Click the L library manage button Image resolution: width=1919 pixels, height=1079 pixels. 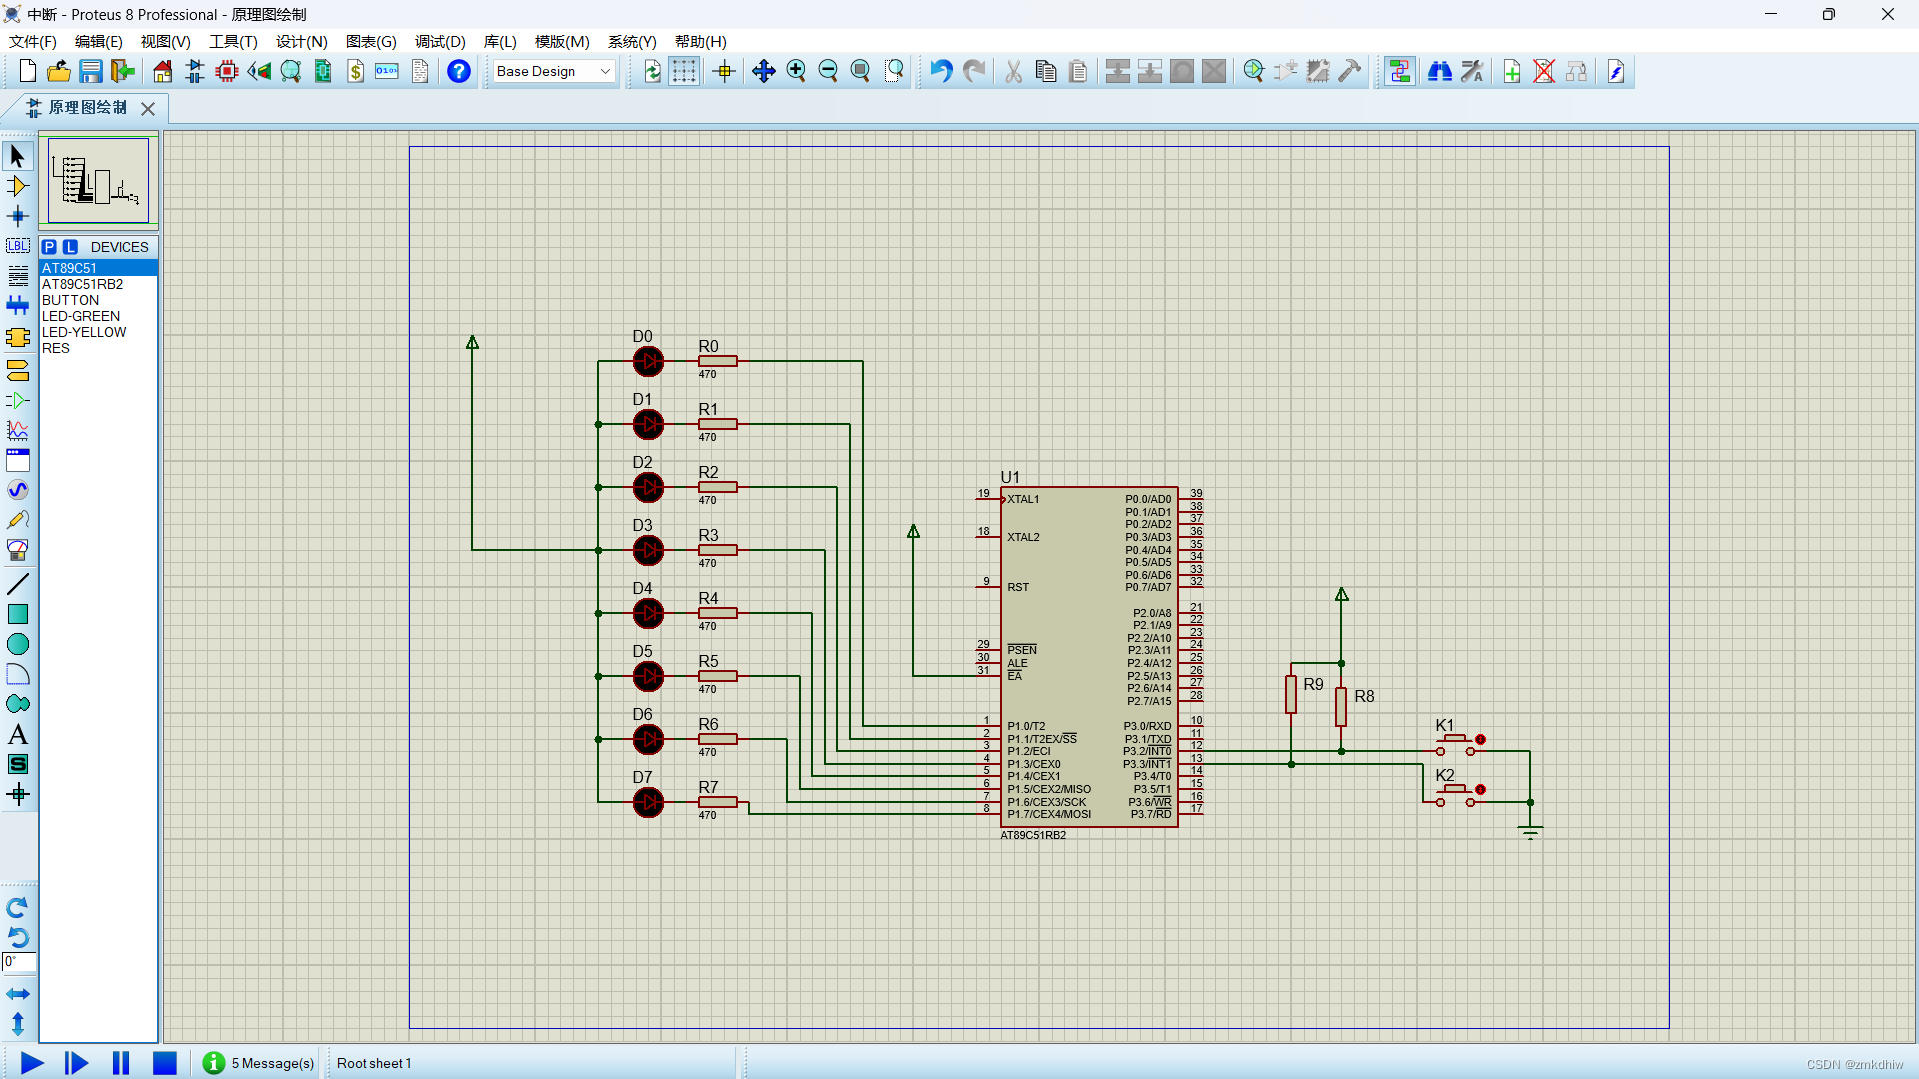(70, 247)
